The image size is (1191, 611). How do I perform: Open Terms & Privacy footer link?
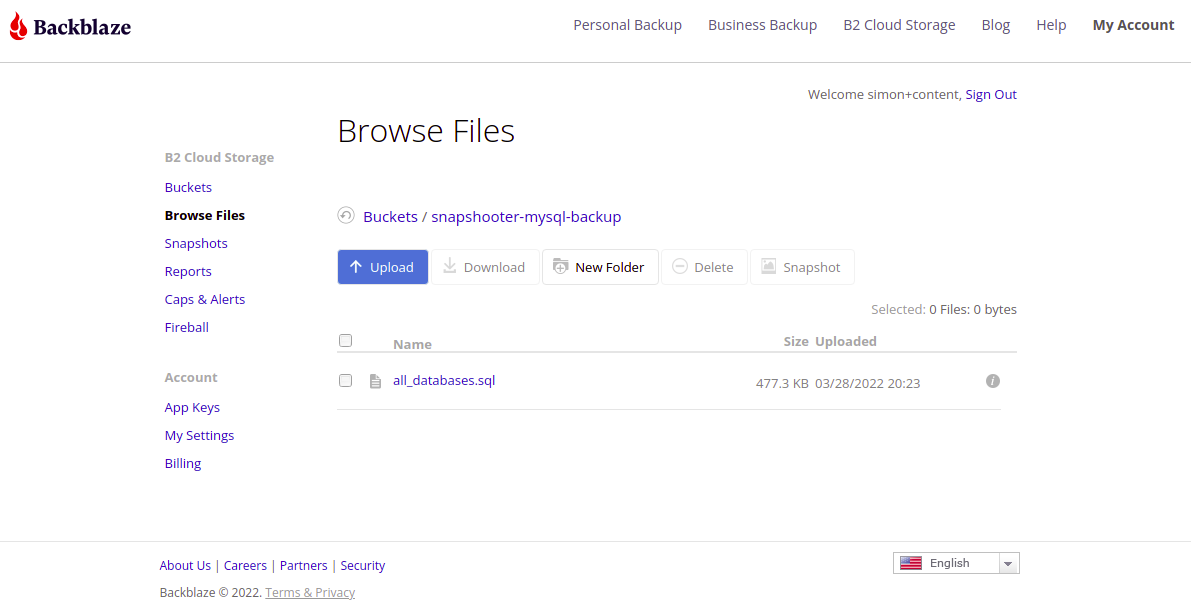pos(310,593)
